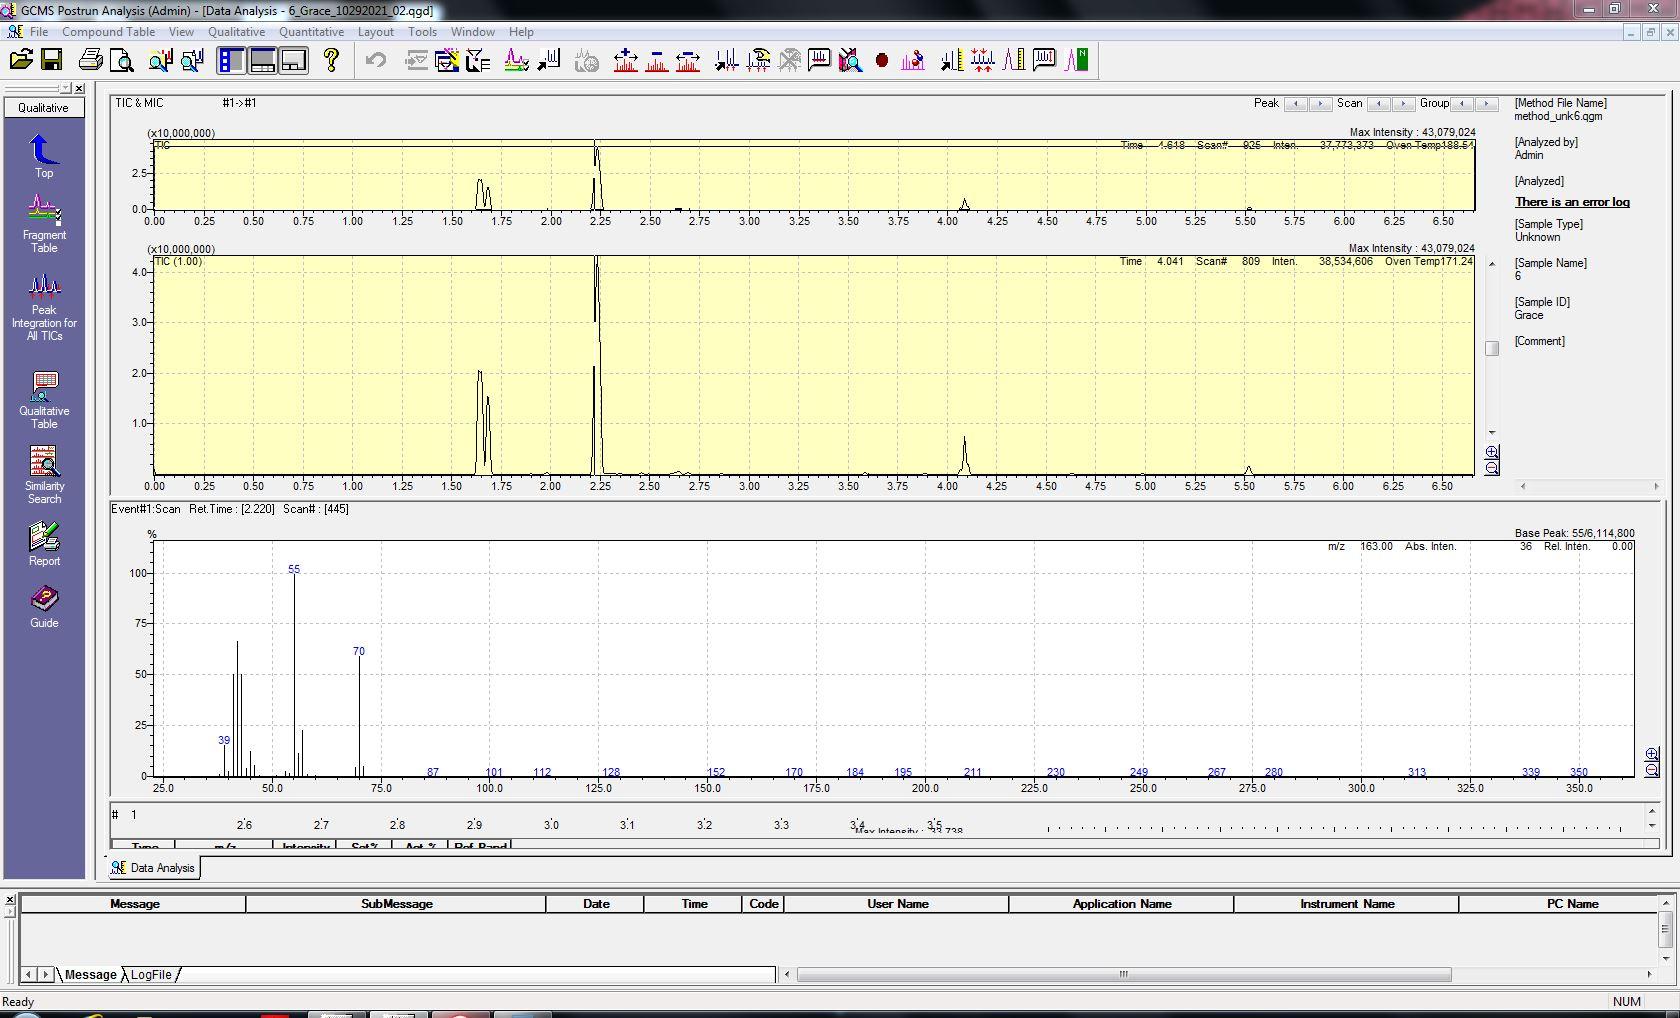Viewport: 1680px width, 1018px height.
Task: Click the undo arrow toolbar icon
Action: pyautogui.click(x=376, y=60)
